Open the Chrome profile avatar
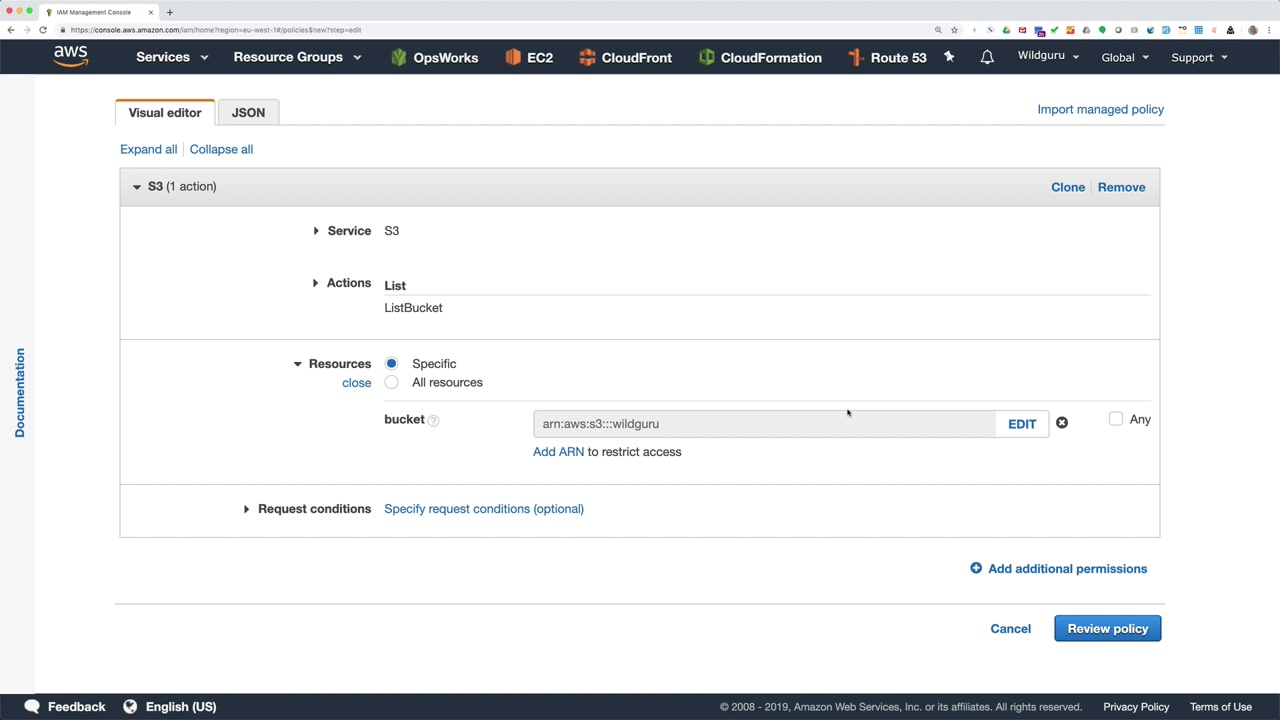This screenshot has width=1280, height=720. (1253, 30)
